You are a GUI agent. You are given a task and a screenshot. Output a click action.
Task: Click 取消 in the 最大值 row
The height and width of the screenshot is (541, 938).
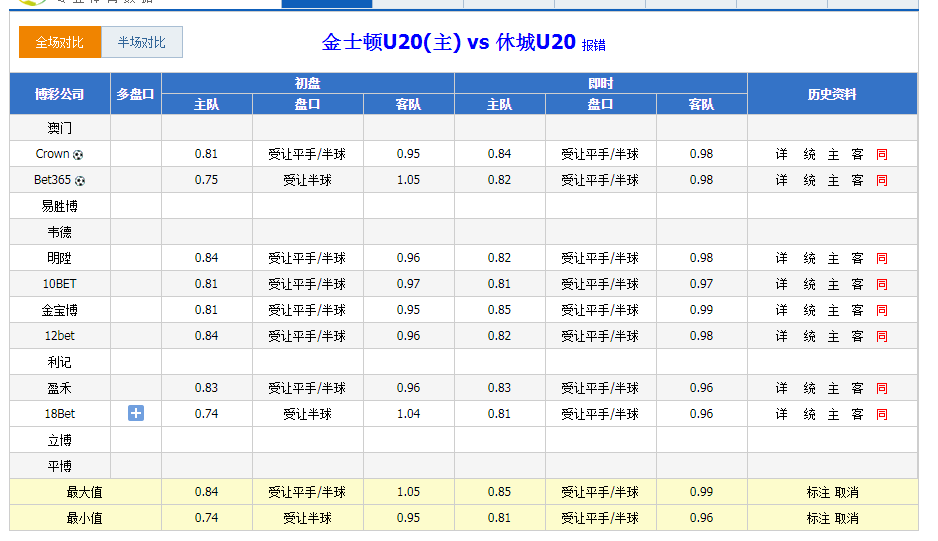point(846,493)
